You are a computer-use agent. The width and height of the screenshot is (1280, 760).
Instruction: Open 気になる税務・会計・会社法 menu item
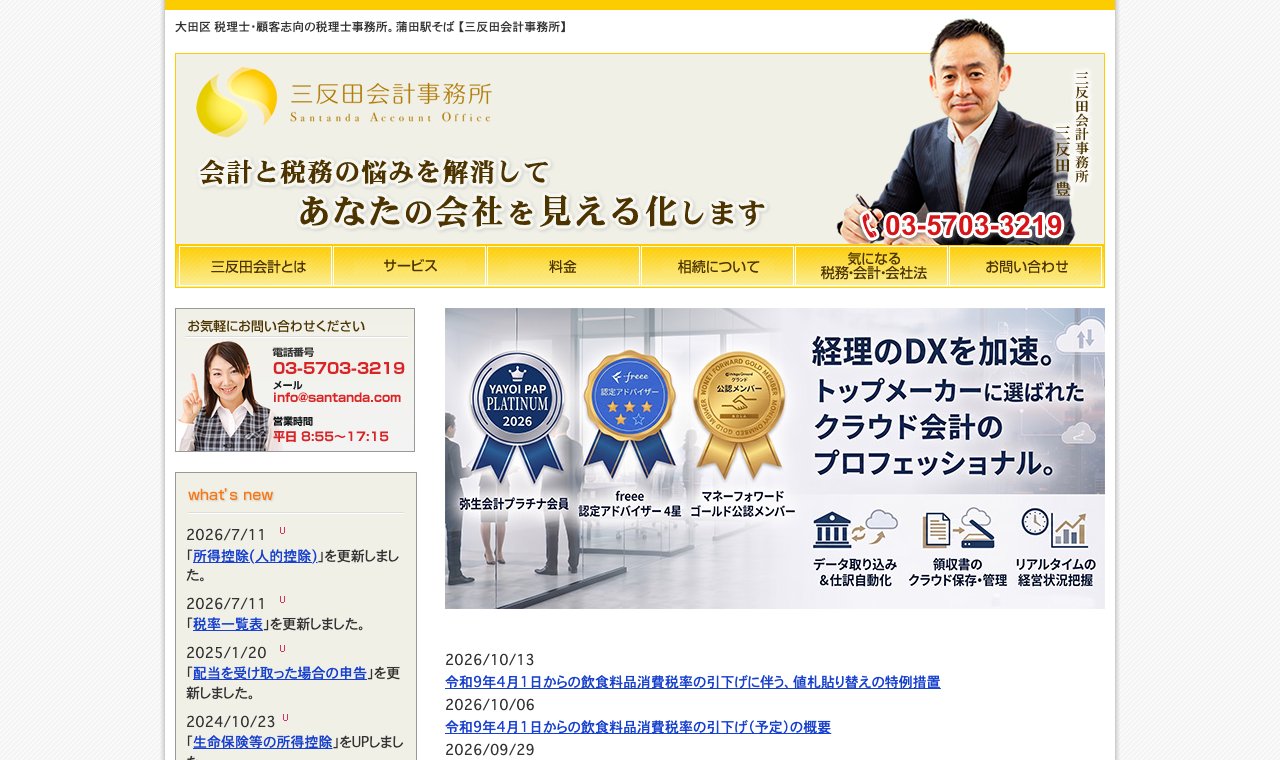[x=872, y=266]
